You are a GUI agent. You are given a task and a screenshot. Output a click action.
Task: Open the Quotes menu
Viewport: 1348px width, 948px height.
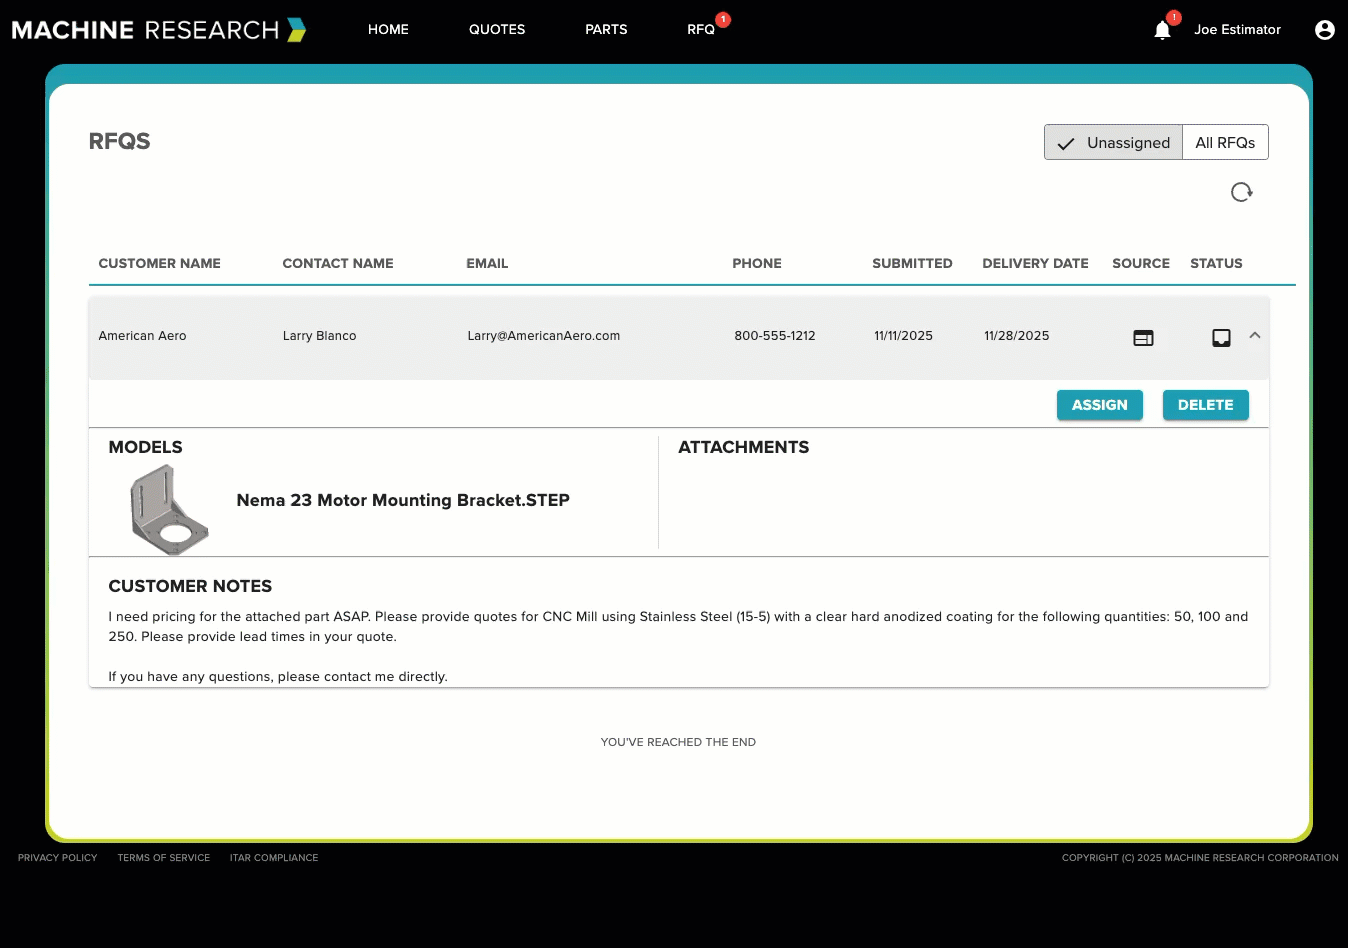(x=497, y=30)
